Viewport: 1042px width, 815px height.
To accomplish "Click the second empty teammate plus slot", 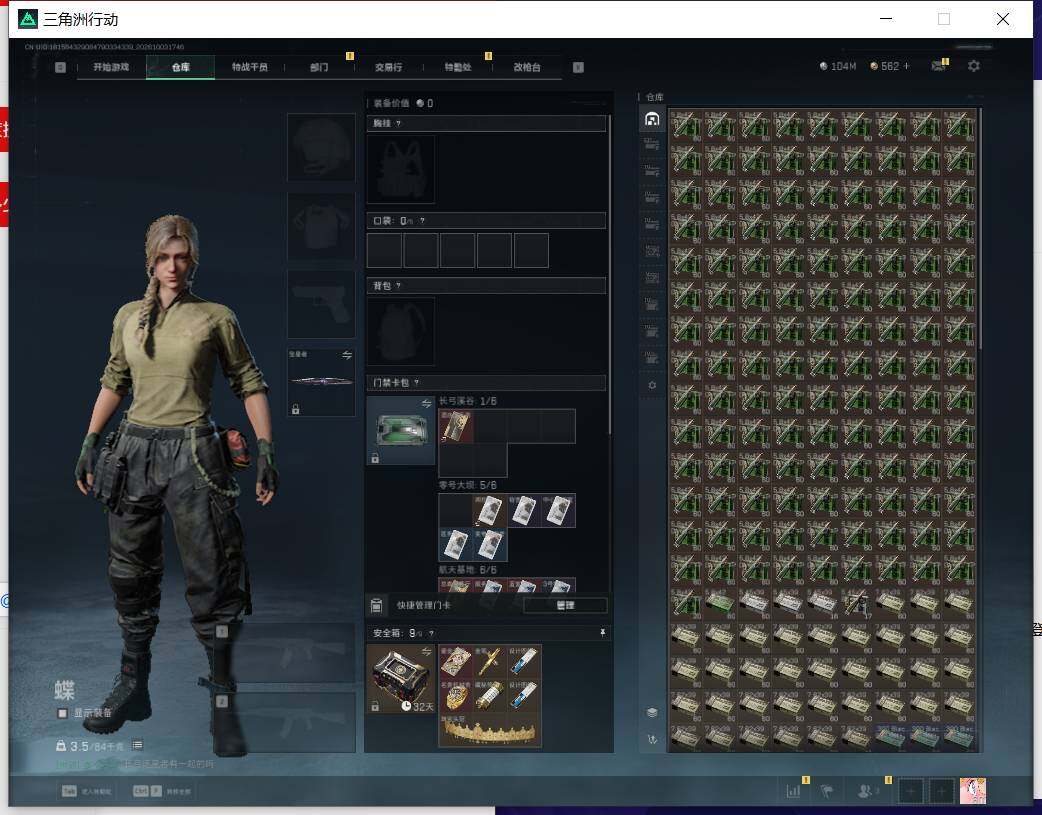I will (941, 791).
